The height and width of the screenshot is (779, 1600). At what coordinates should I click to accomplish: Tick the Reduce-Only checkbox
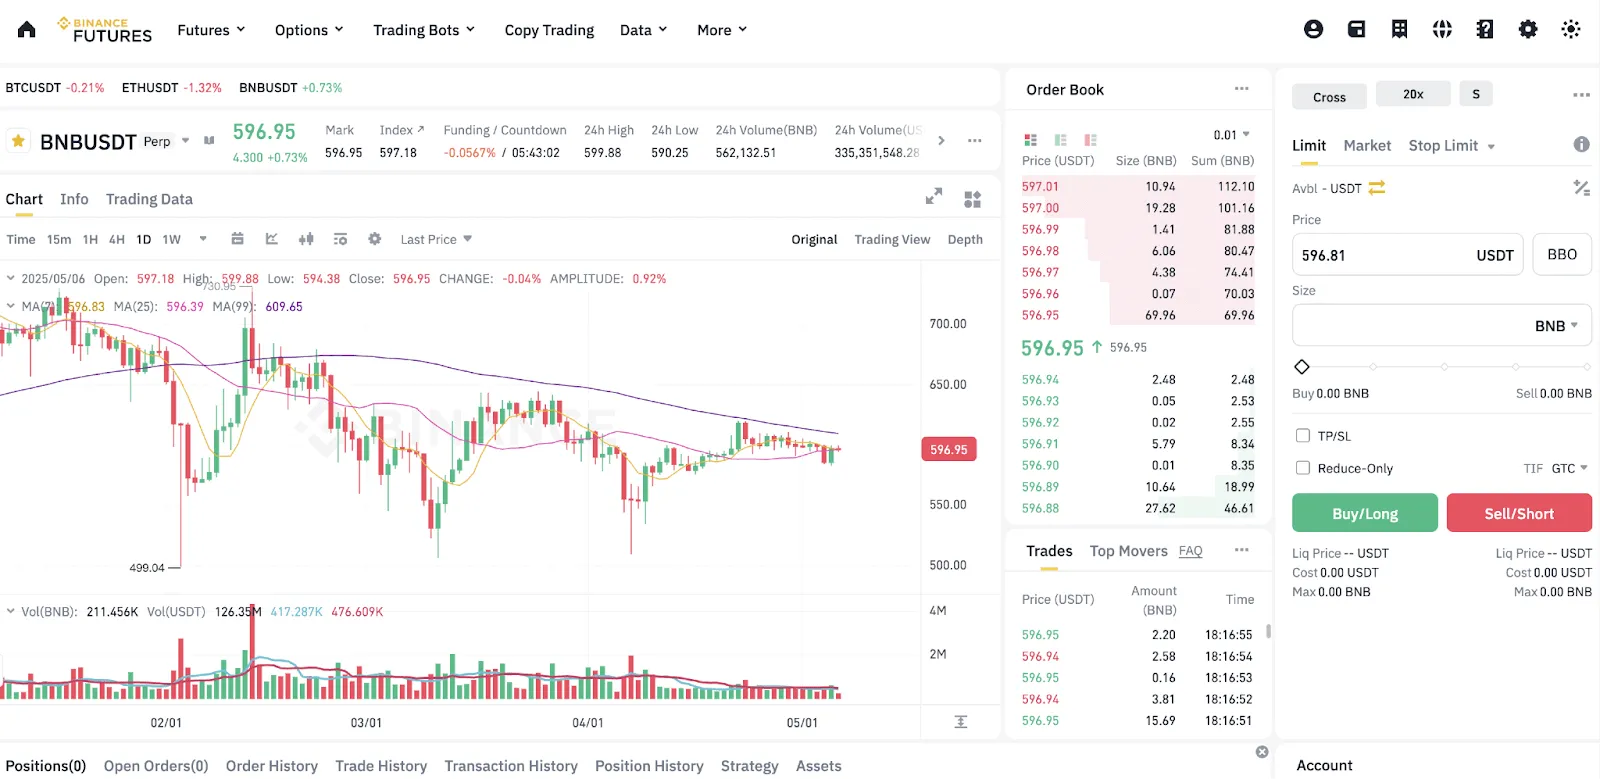1303,468
